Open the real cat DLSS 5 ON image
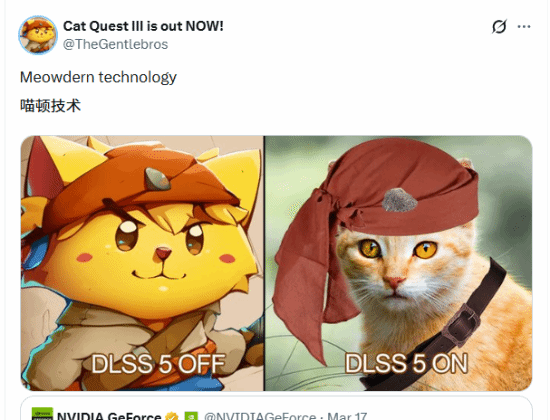 pyautogui.click(x=398, y=263)
